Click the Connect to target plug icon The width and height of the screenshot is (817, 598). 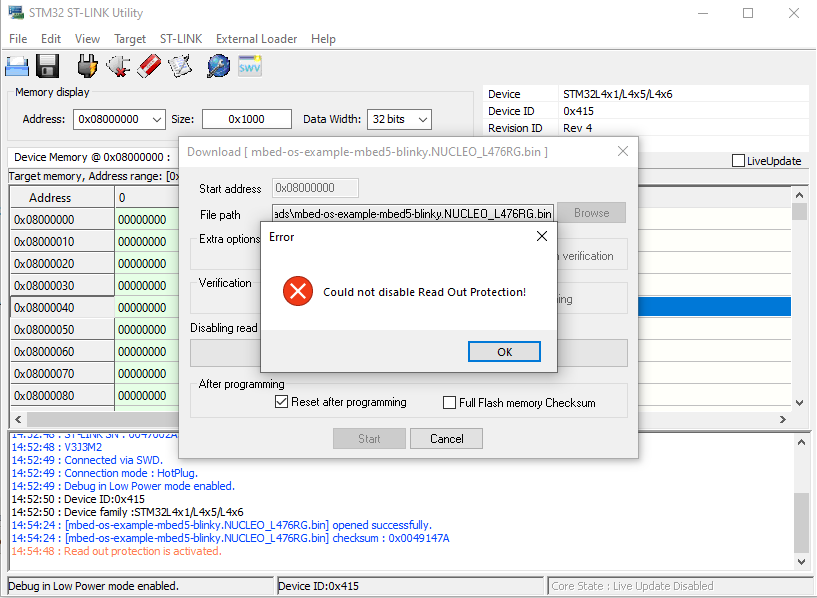[87, 67]
